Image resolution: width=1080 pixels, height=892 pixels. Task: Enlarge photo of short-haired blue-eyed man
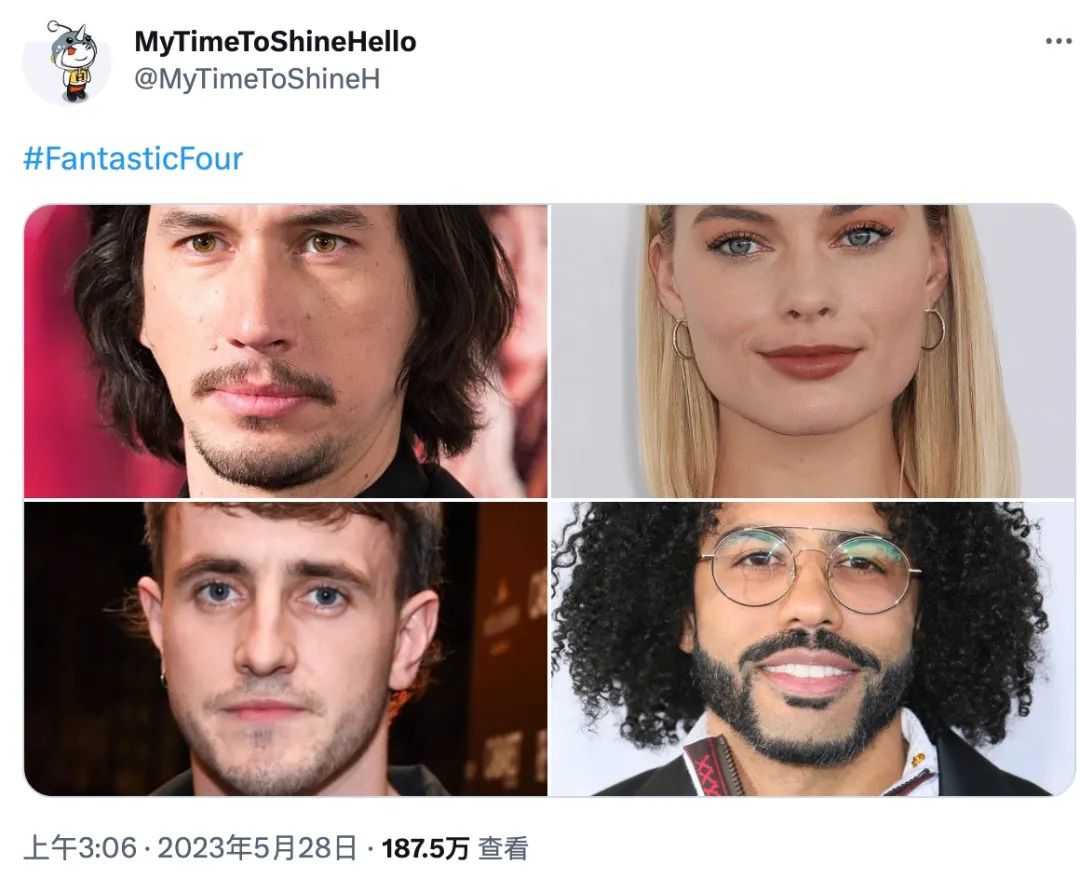click(286, 649)
